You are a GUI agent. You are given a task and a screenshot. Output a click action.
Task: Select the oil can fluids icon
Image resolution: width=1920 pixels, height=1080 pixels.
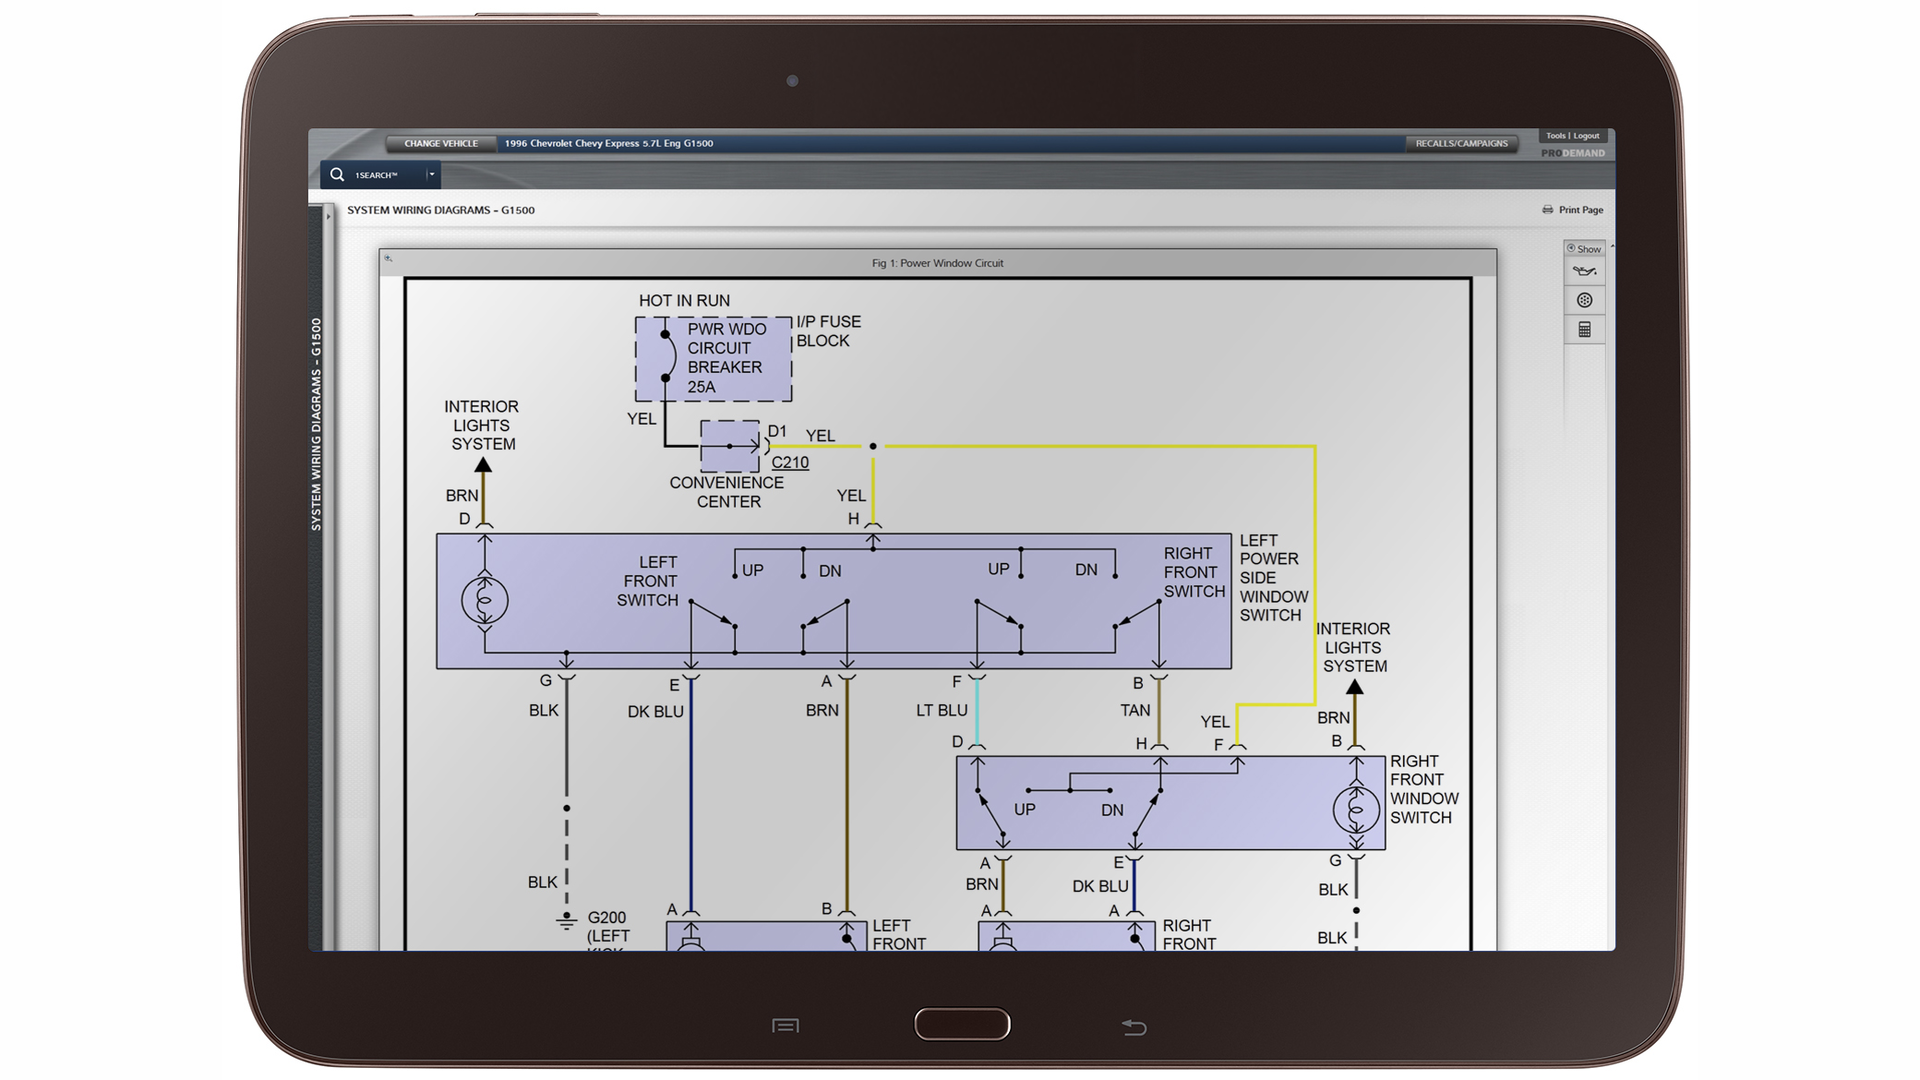pyautogui.click(x=1585, y=271)
